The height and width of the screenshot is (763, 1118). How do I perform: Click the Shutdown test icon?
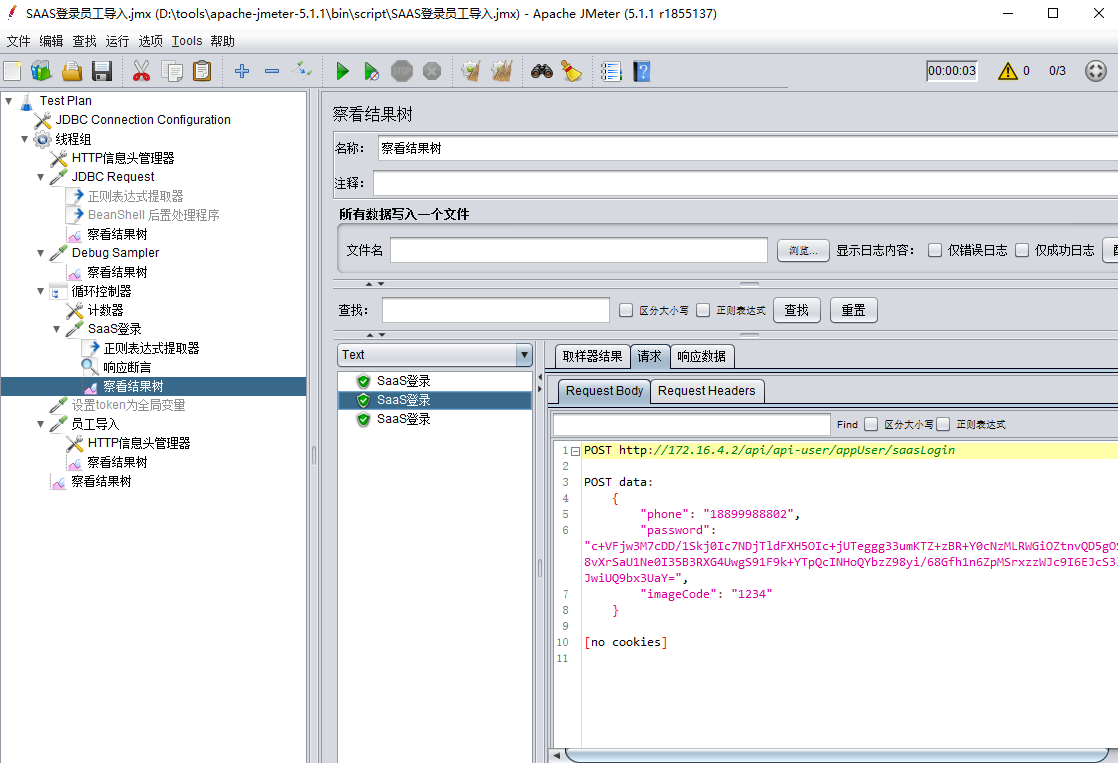432,71
